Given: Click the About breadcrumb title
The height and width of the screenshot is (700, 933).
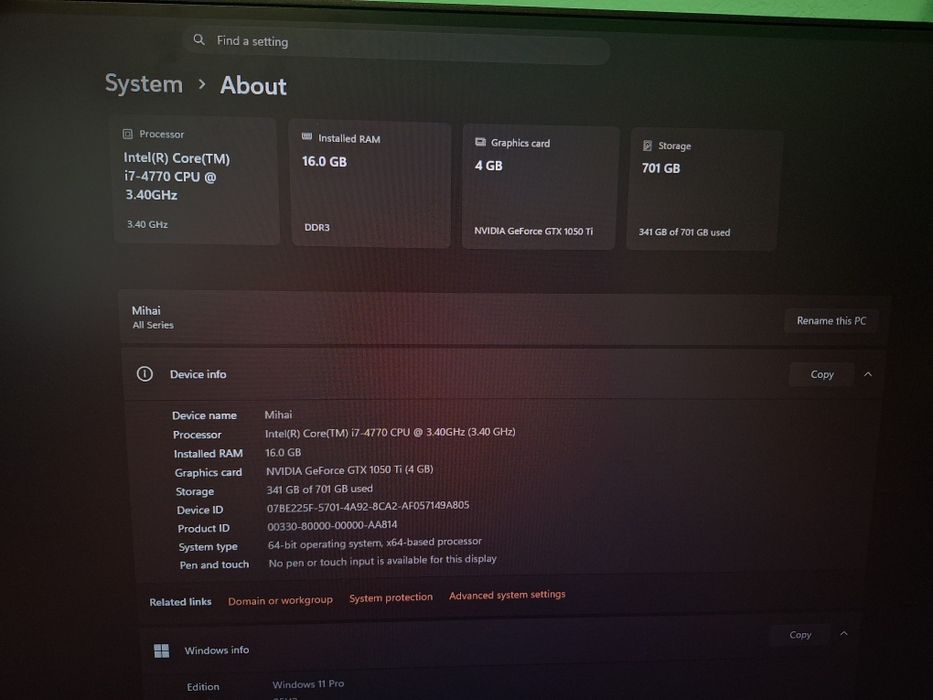Looking at the screenshot, I should point(253,86).
